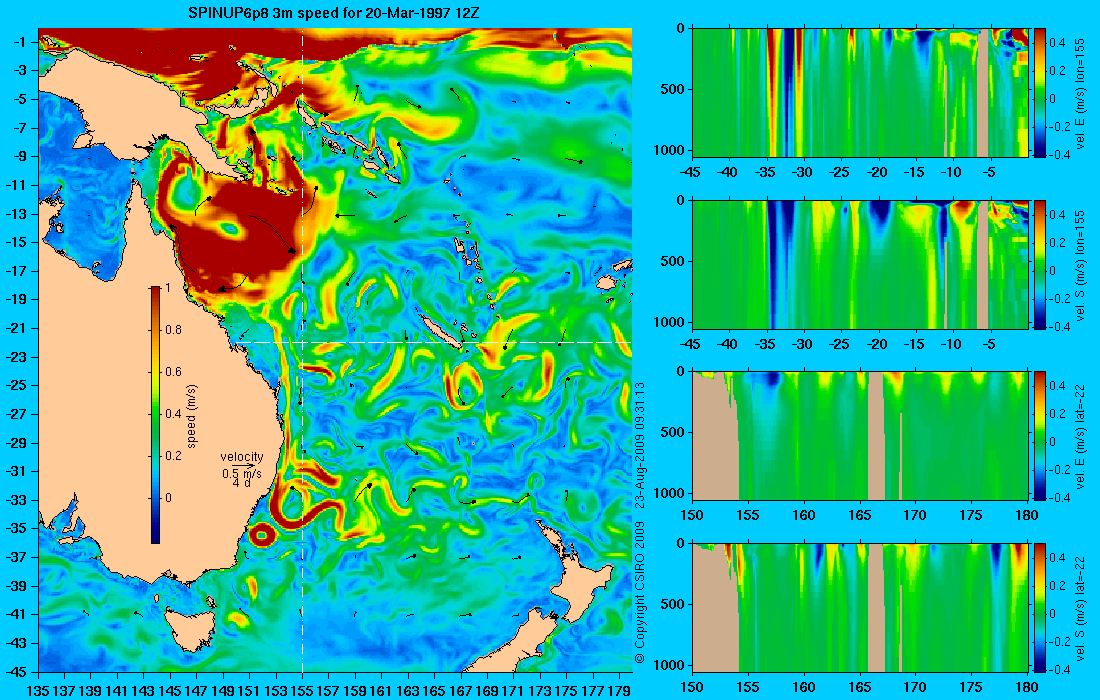
Task: Click the vertical dashed section line at longitude 155
Action: pyautogui.click(x=302, y=349)
